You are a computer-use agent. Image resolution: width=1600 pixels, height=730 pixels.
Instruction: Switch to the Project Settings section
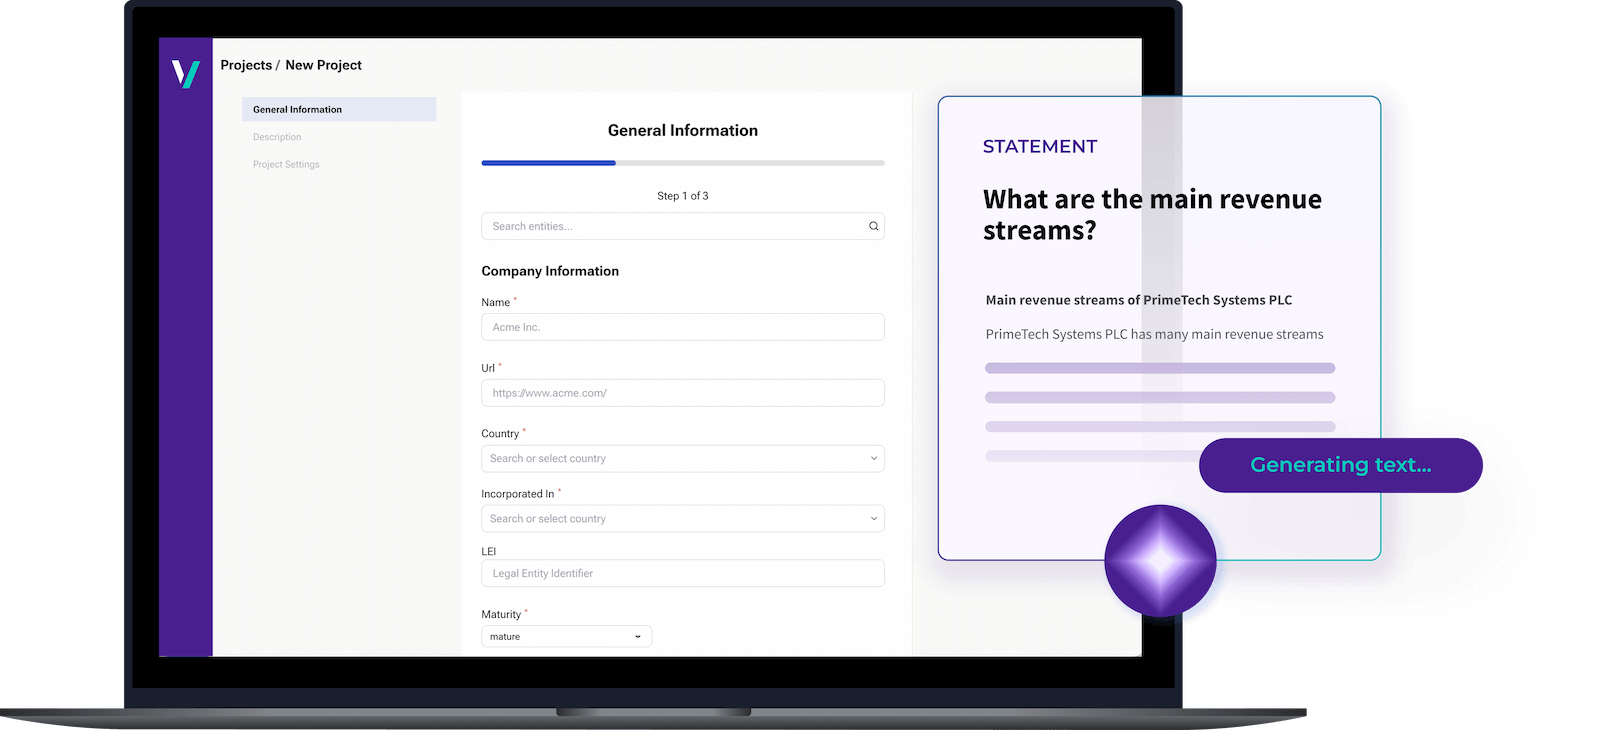pyautogui.click(x=286, y=164)
